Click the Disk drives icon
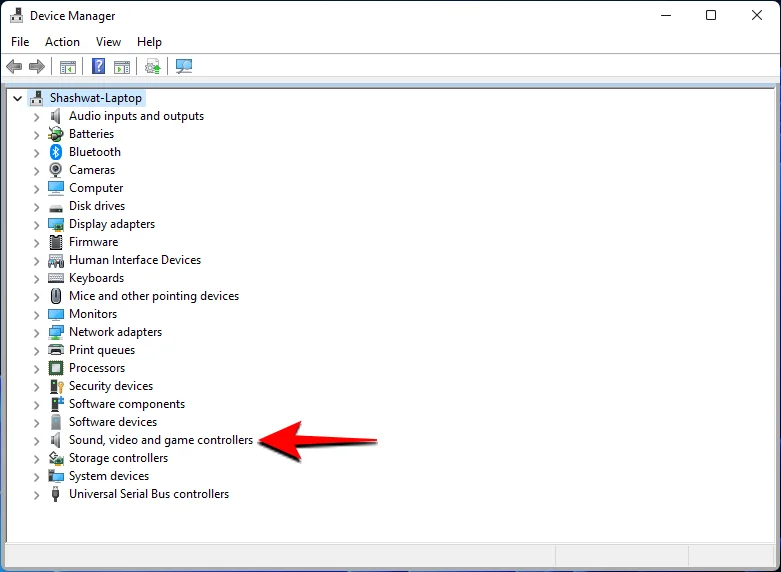 (x=56, y=207)
